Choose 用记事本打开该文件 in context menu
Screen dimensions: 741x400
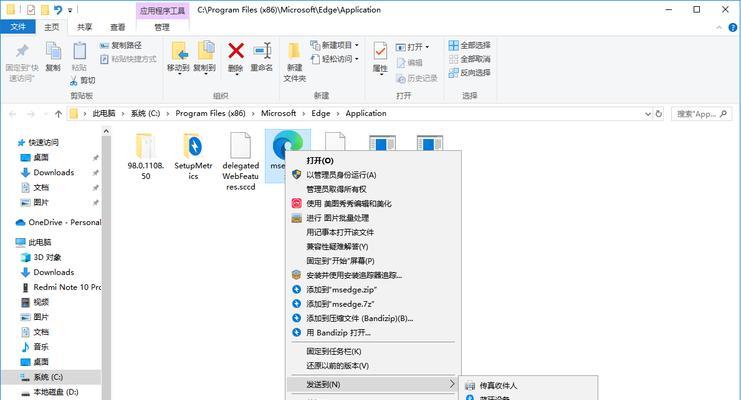371,232
